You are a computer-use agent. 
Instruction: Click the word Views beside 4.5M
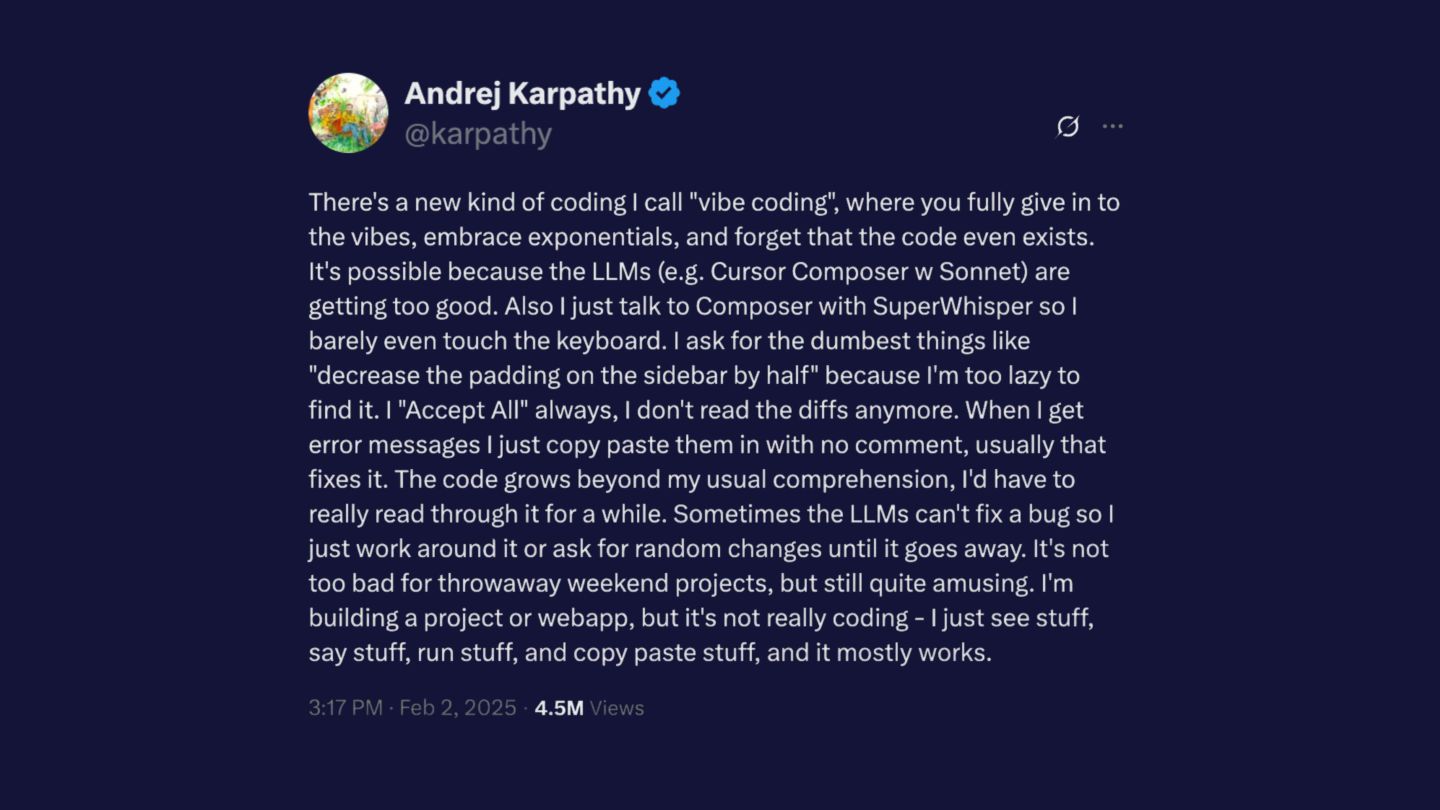[617, 708]
